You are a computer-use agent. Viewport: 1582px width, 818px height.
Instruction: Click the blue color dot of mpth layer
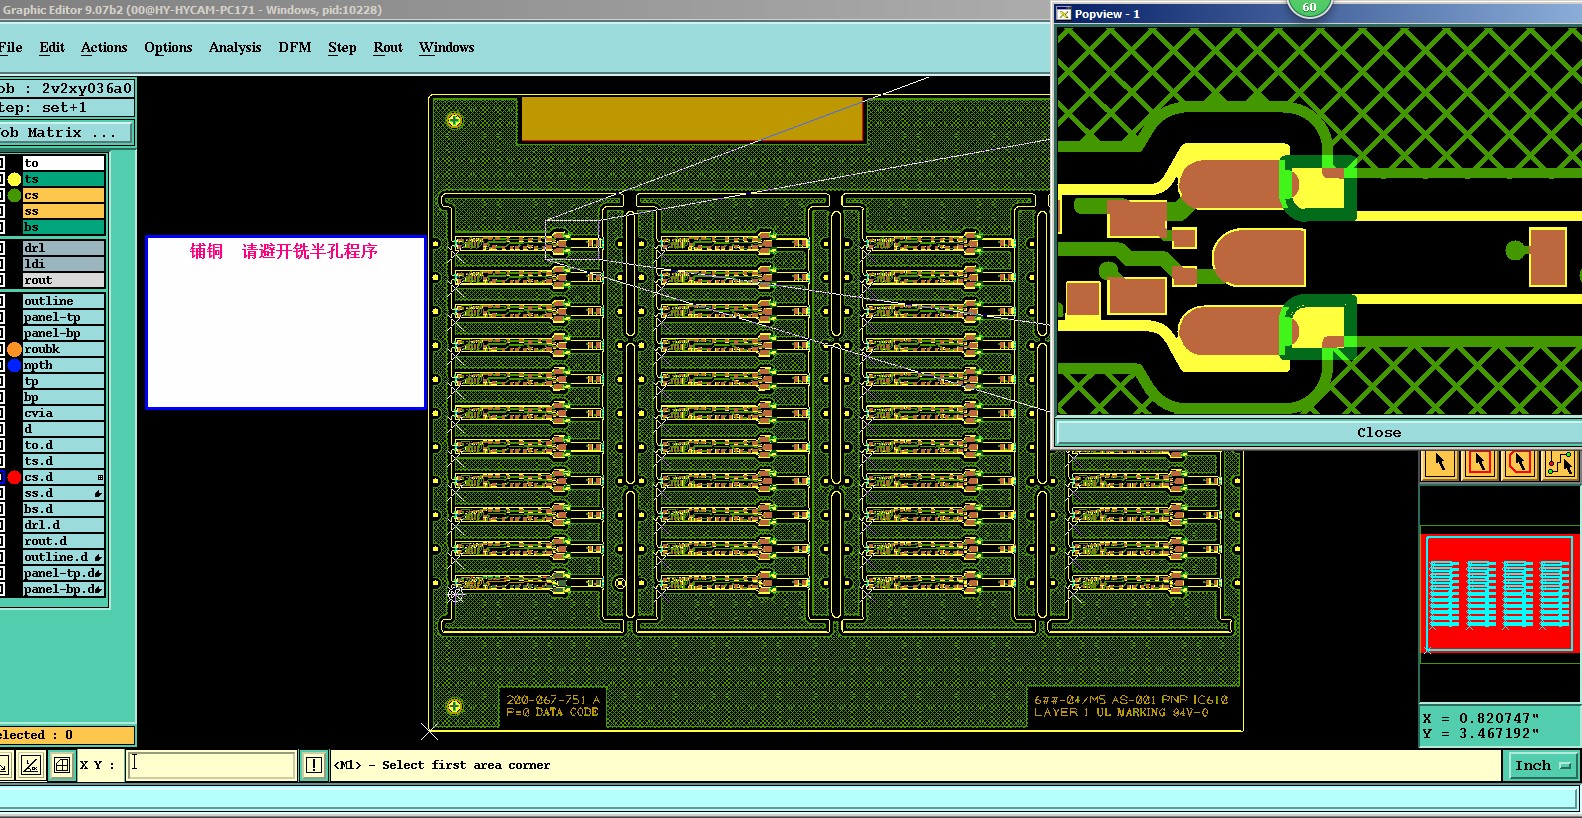pos(14,365)
